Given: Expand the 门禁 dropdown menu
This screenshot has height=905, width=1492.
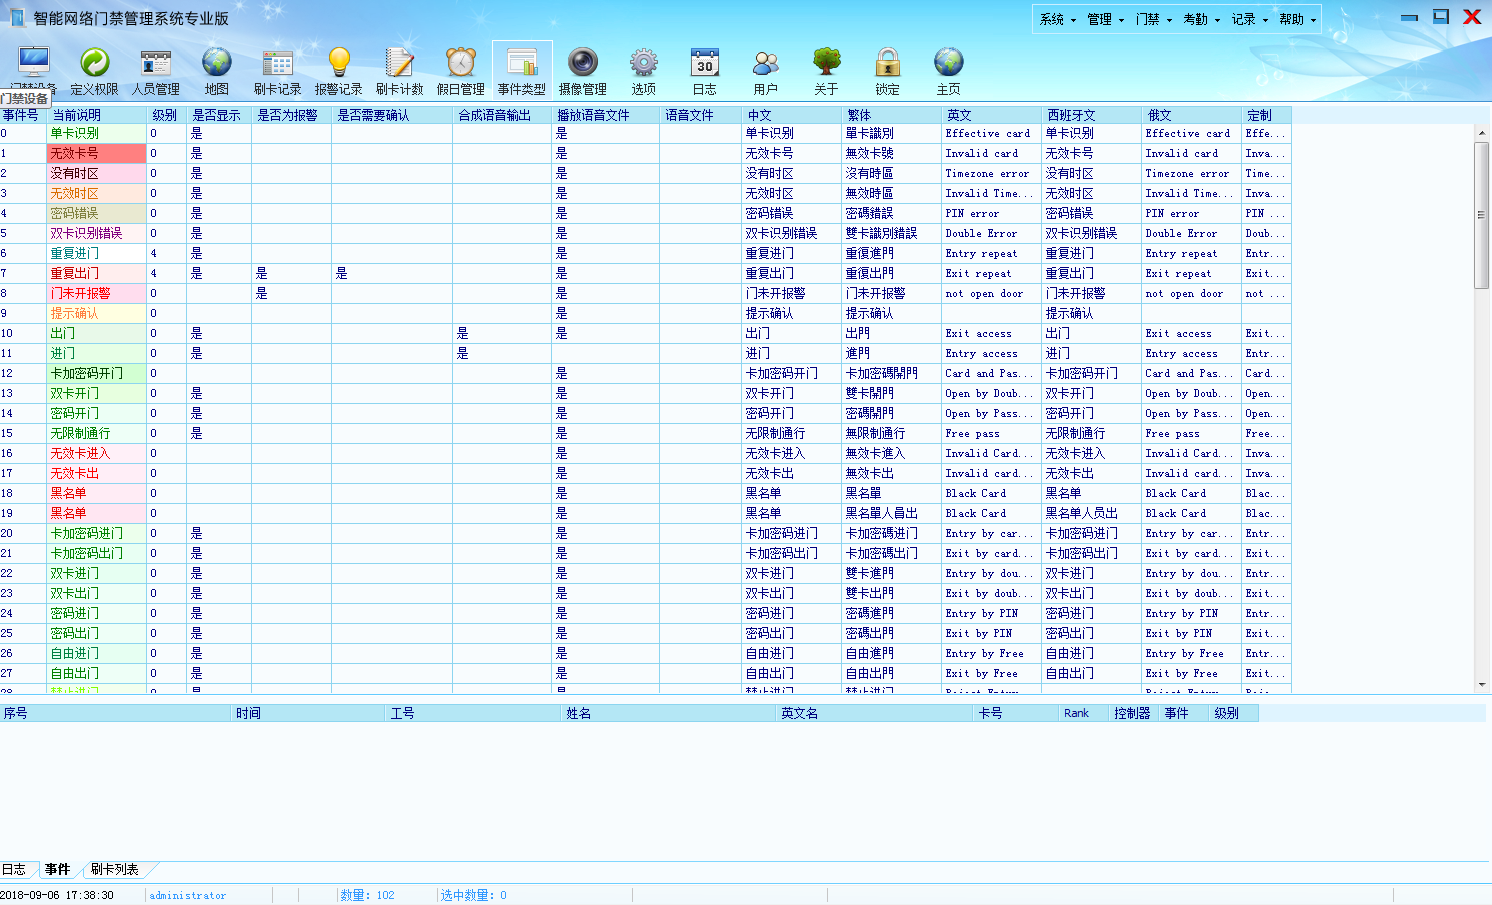Looking at the screenshot, I should click(x=1153, y=19).
